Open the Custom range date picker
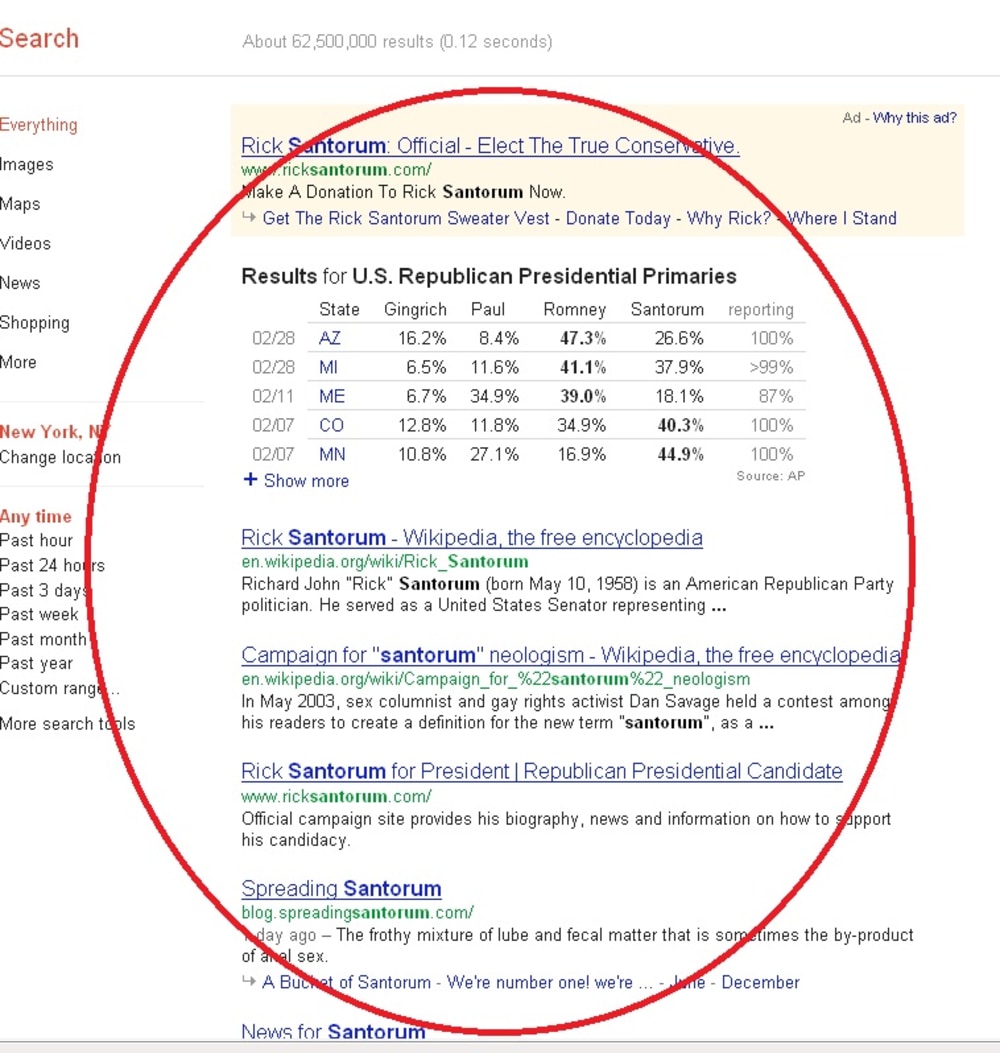 click(x=60, y=688)
